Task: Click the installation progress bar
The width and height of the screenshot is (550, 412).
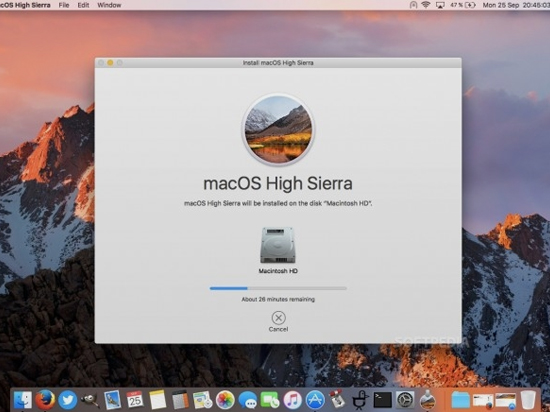Action: [x=278, y=288]
